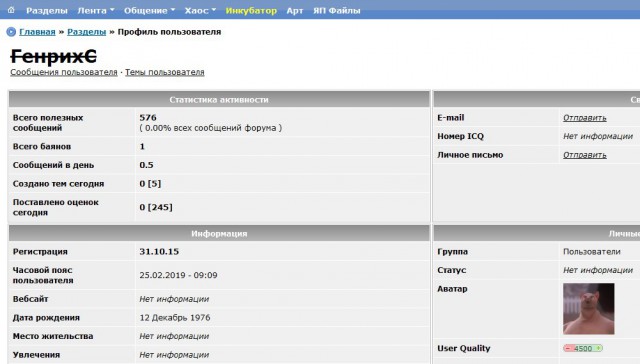Click the minus button on User Quality
Viewport: 640px width, 364px height.
[567, 348]
